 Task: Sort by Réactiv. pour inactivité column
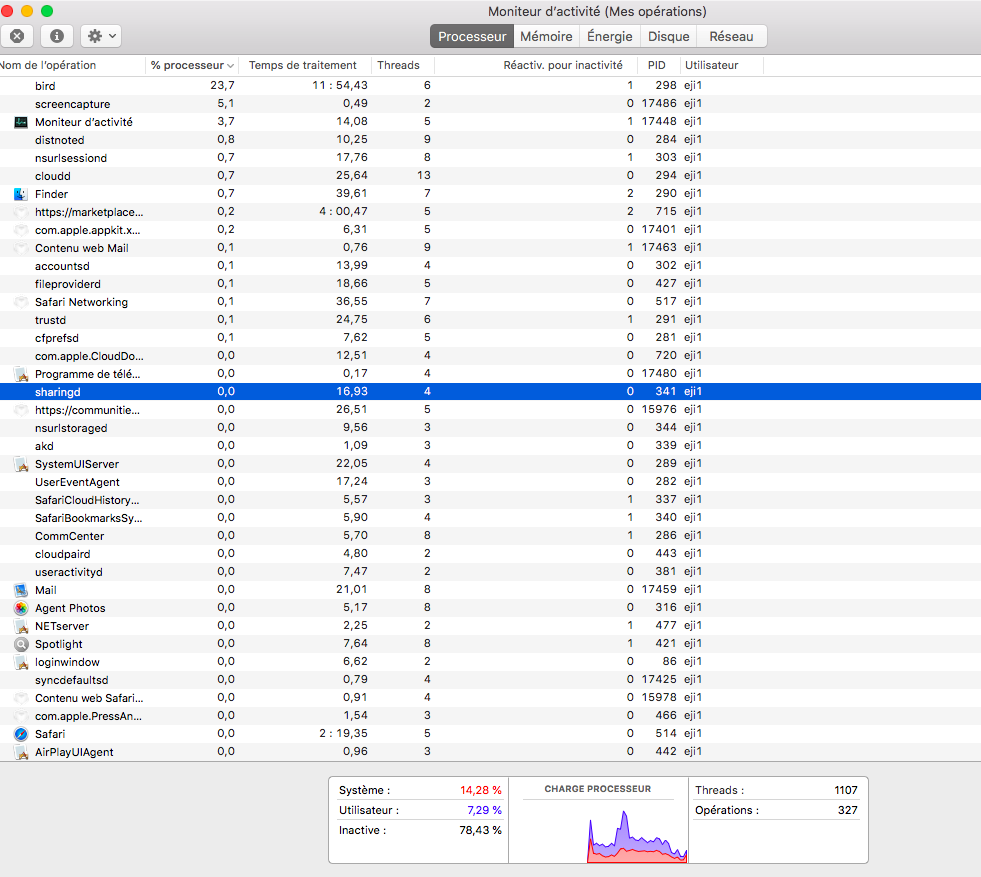click(x=536, y=65)
